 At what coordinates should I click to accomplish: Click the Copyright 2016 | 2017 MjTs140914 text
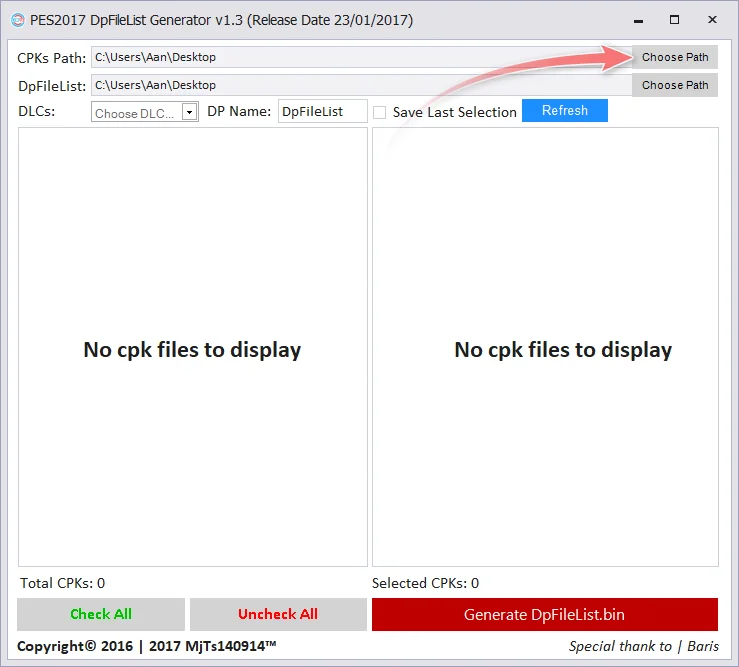[x=147, y=646]
